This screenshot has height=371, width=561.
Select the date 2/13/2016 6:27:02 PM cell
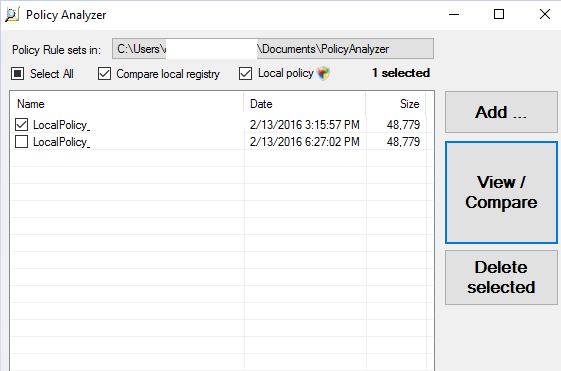coord(304,142)
